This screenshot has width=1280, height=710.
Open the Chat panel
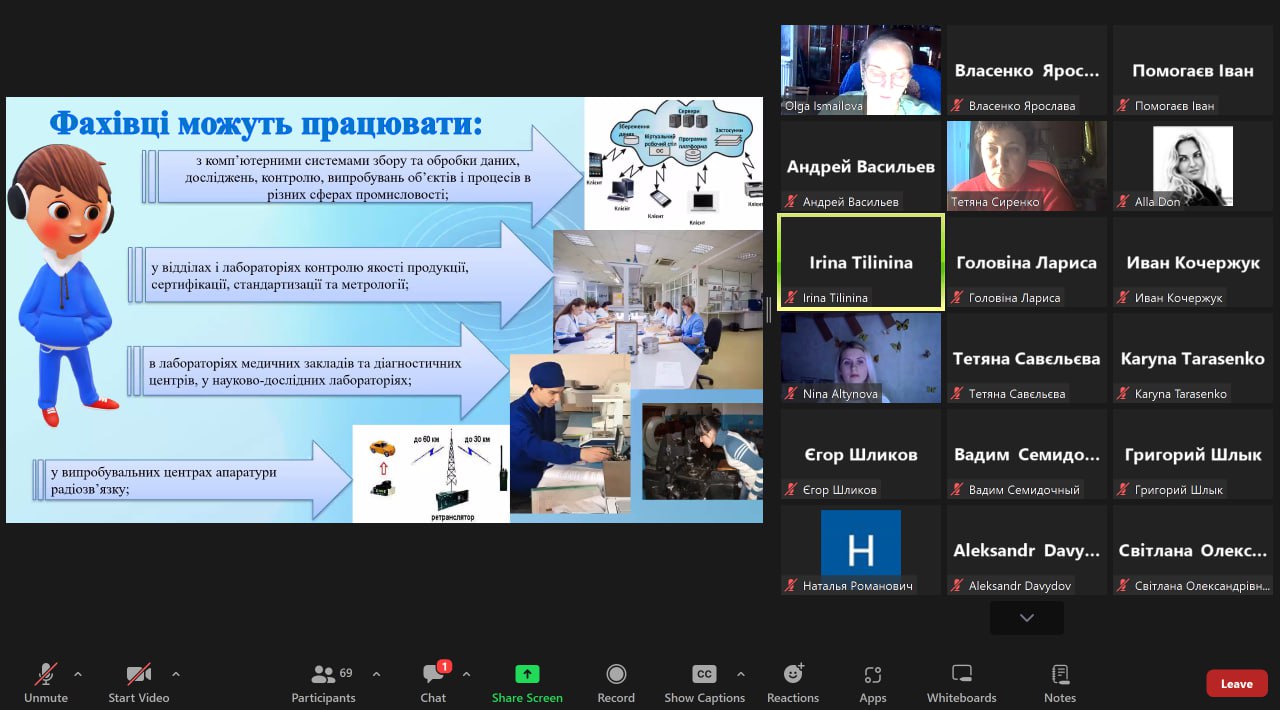433,683
